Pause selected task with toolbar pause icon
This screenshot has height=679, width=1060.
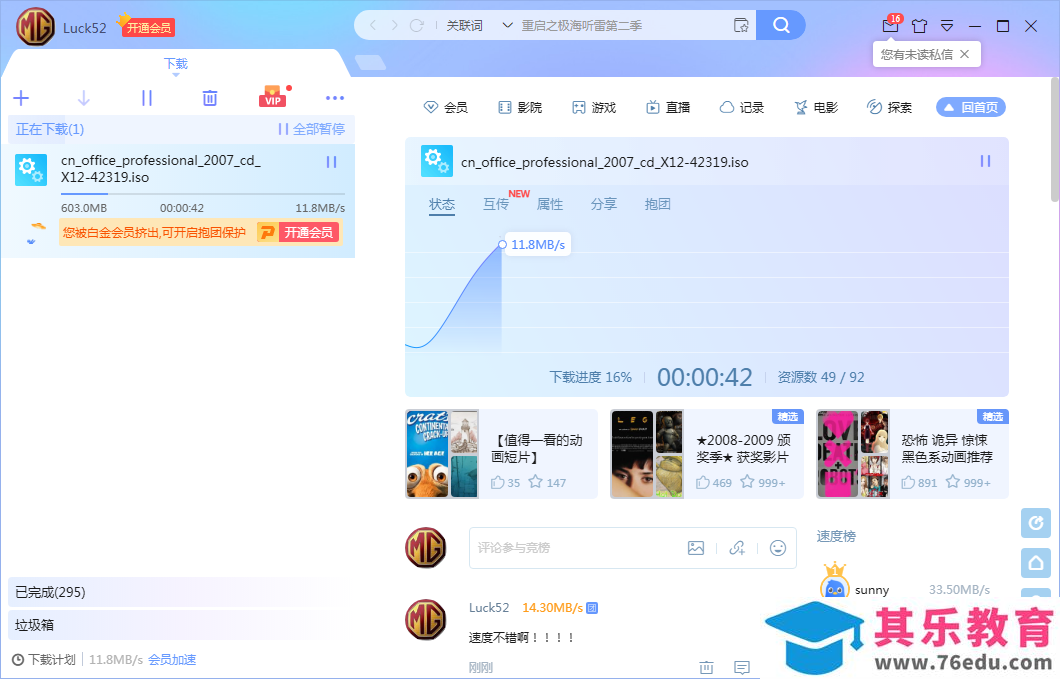click(147, 98)
